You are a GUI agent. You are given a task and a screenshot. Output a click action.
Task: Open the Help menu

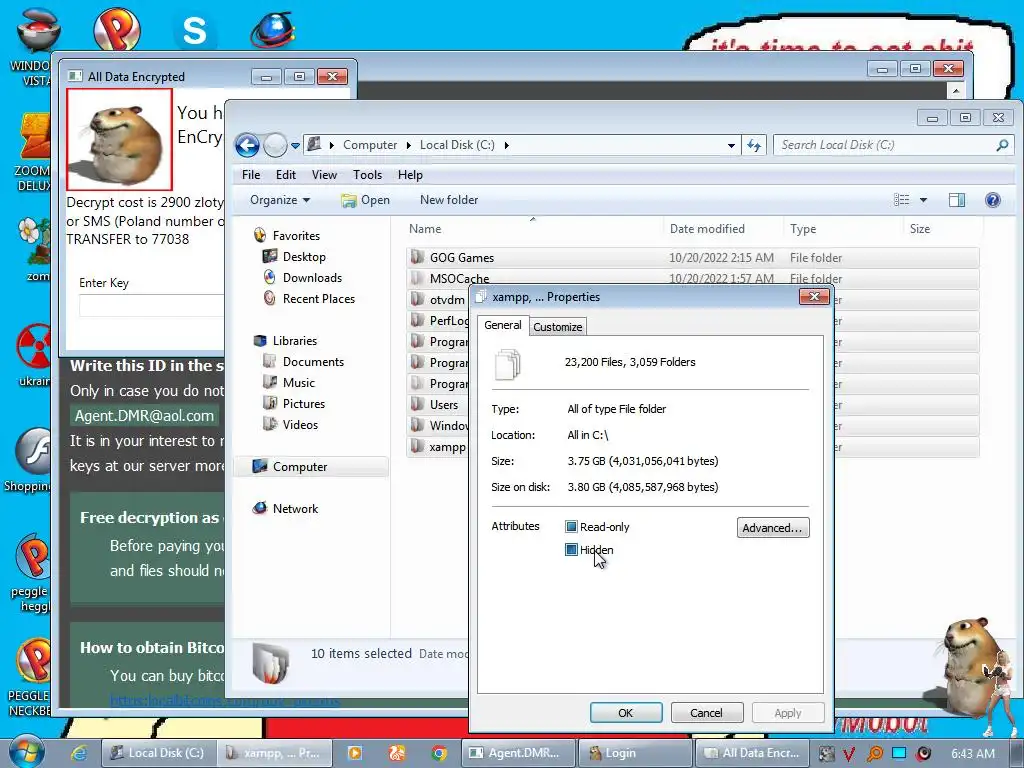[410, 174]
